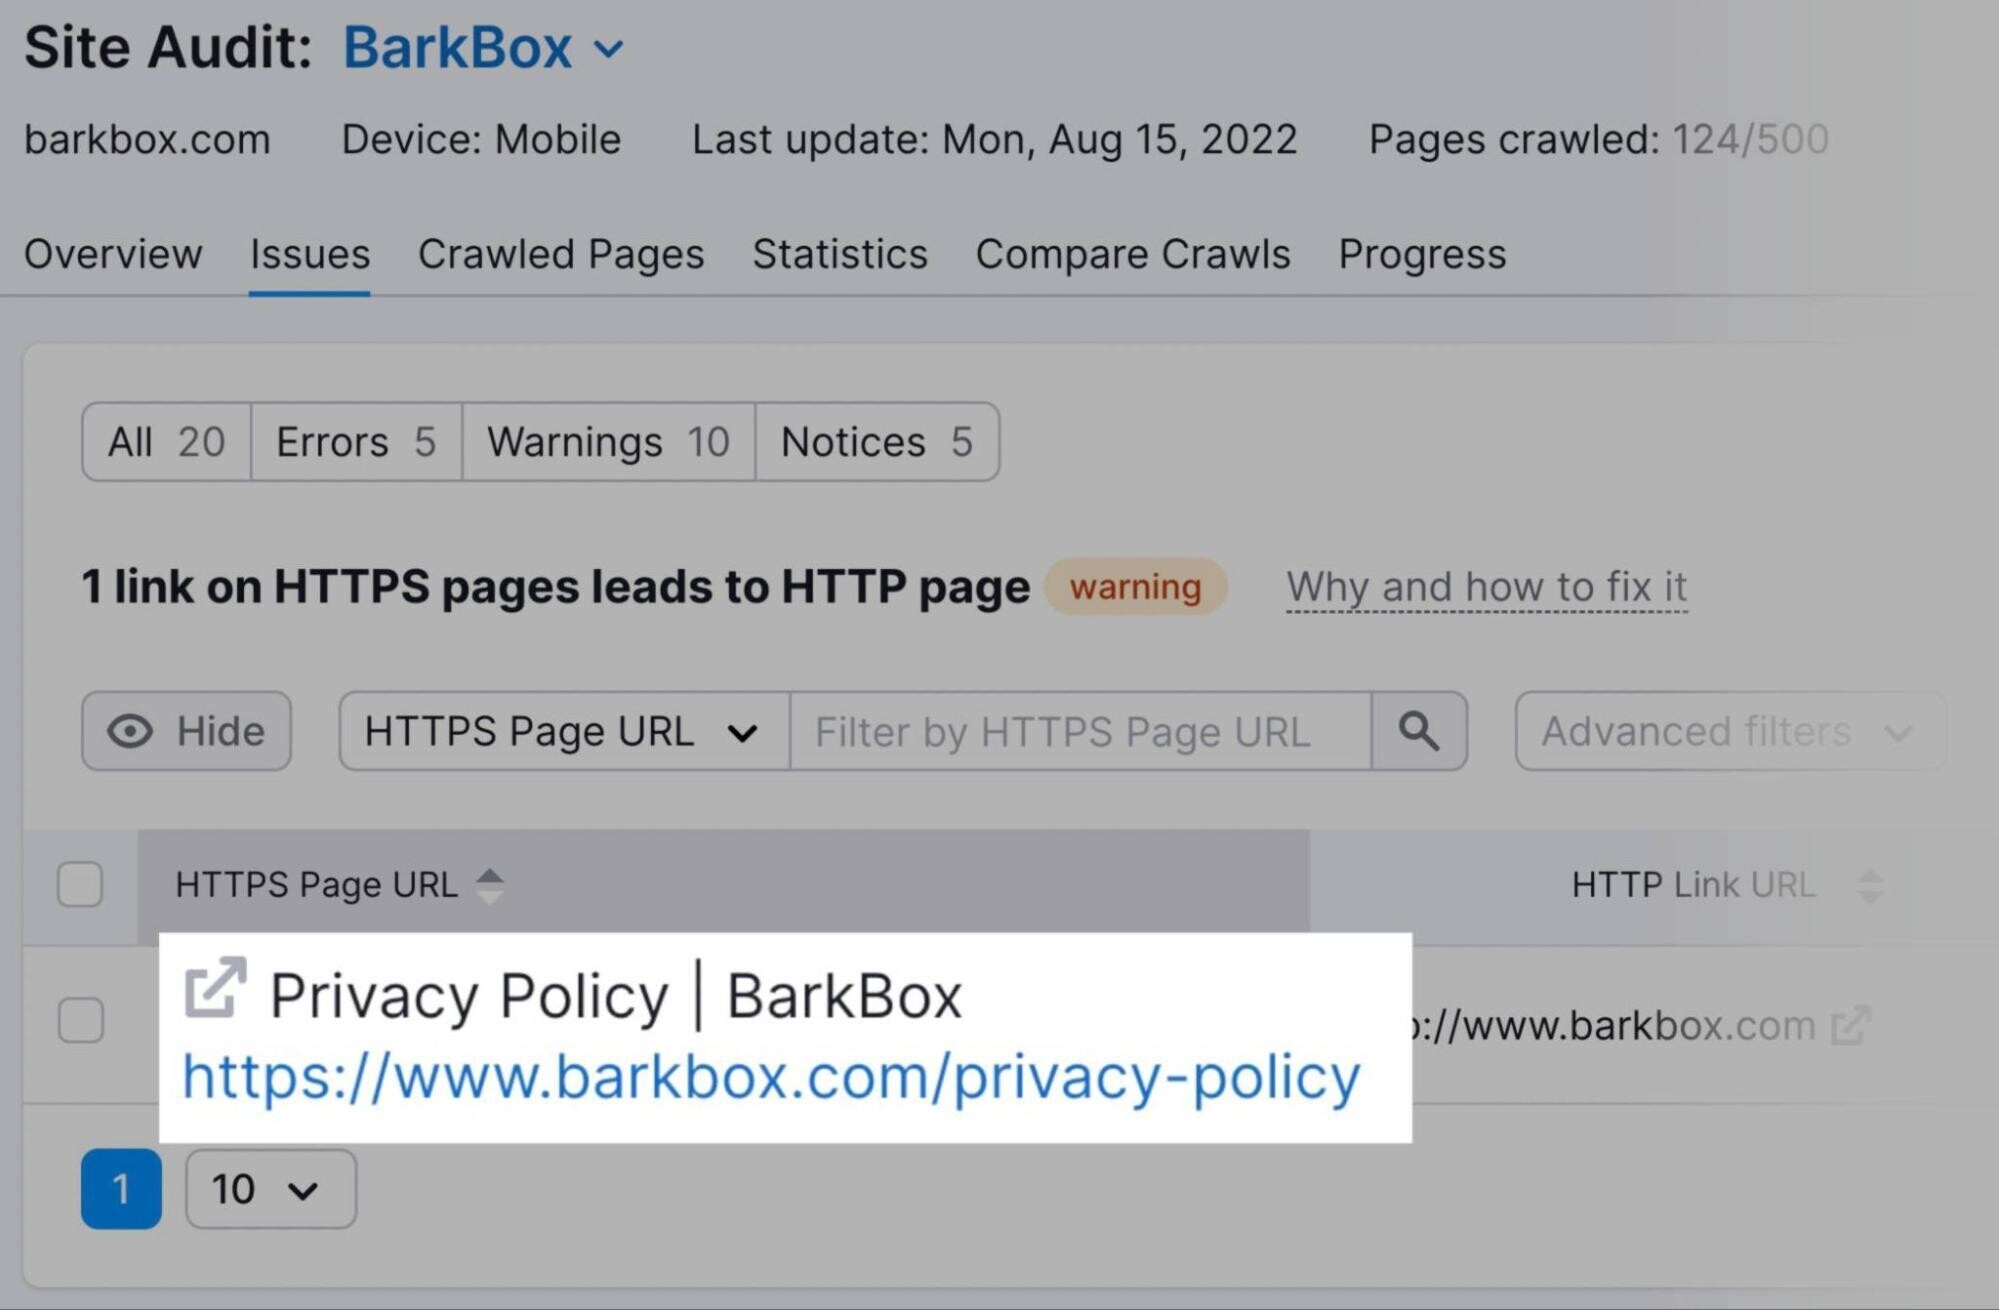
Task: Switch to the Overview tab
Action: 111,251
